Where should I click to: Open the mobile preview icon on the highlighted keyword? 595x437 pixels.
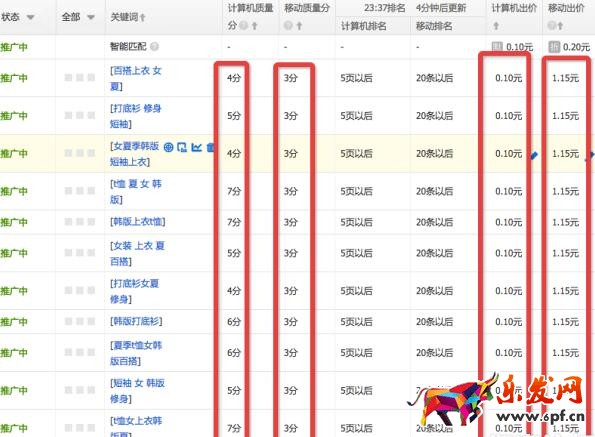[182, 147]
